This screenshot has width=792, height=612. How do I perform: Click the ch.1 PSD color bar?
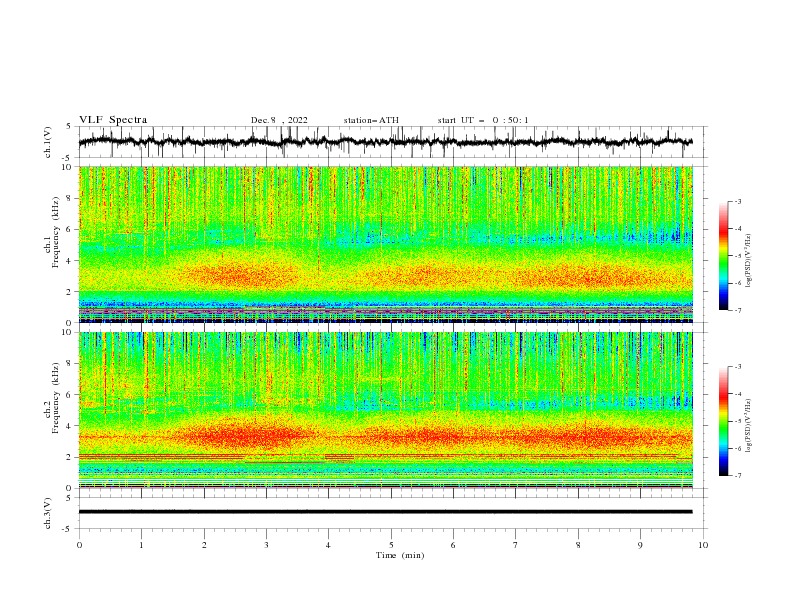(723, 256)
